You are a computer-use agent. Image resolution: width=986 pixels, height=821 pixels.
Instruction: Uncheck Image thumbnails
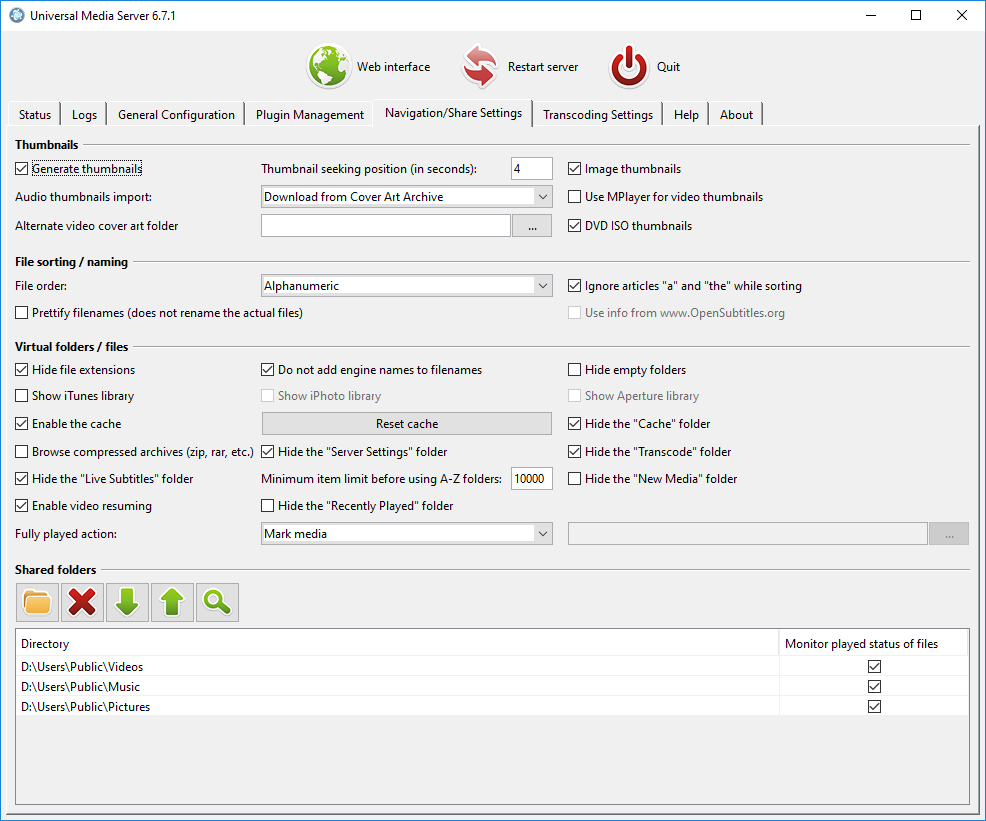pos(574,168)
